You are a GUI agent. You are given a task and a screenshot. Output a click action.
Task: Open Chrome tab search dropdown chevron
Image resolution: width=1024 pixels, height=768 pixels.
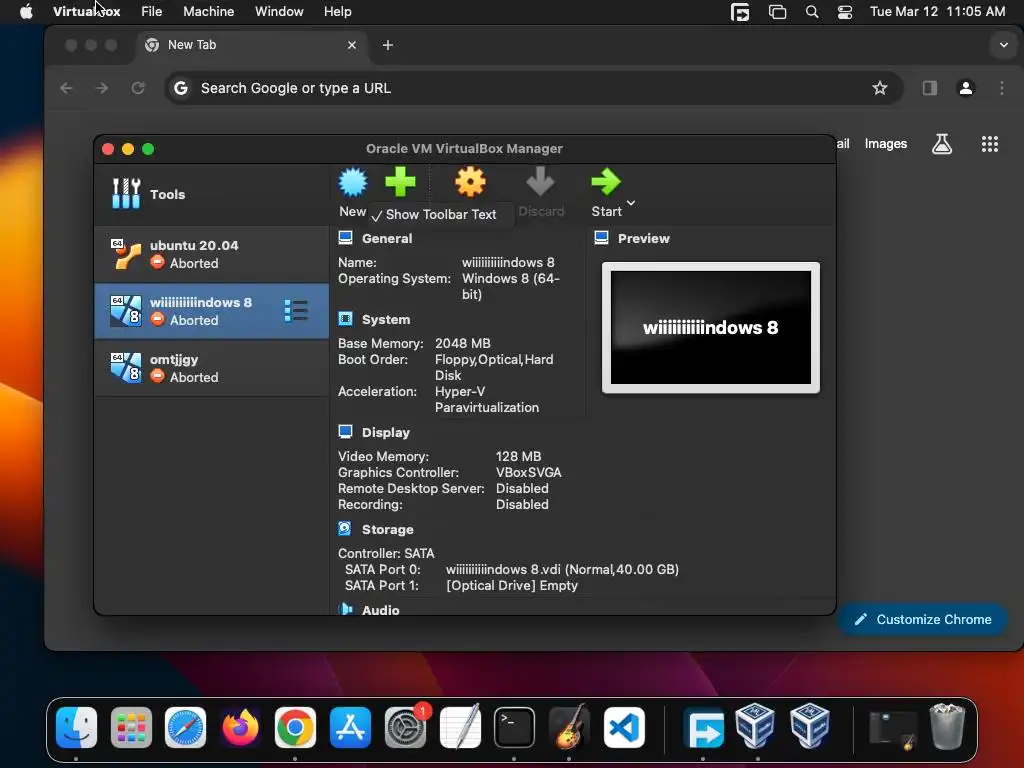pos(1003,45)
